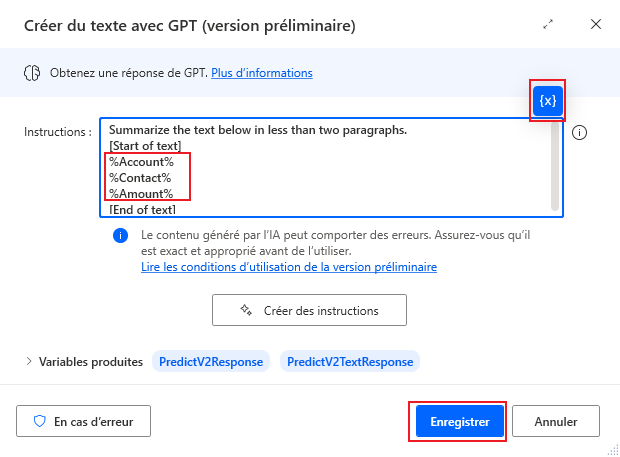Close the GPT dialog with X
Screen dimensions: 620x457
595,24
